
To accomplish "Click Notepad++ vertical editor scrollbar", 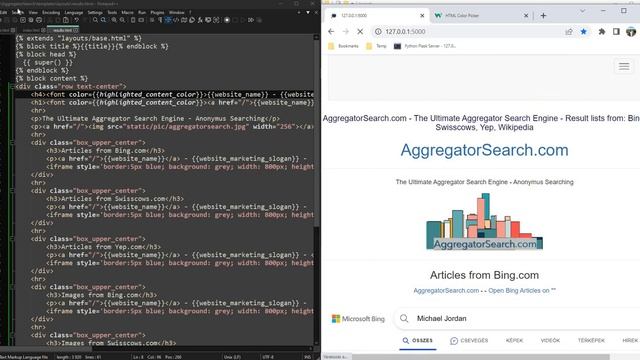I will click(316, 190).
